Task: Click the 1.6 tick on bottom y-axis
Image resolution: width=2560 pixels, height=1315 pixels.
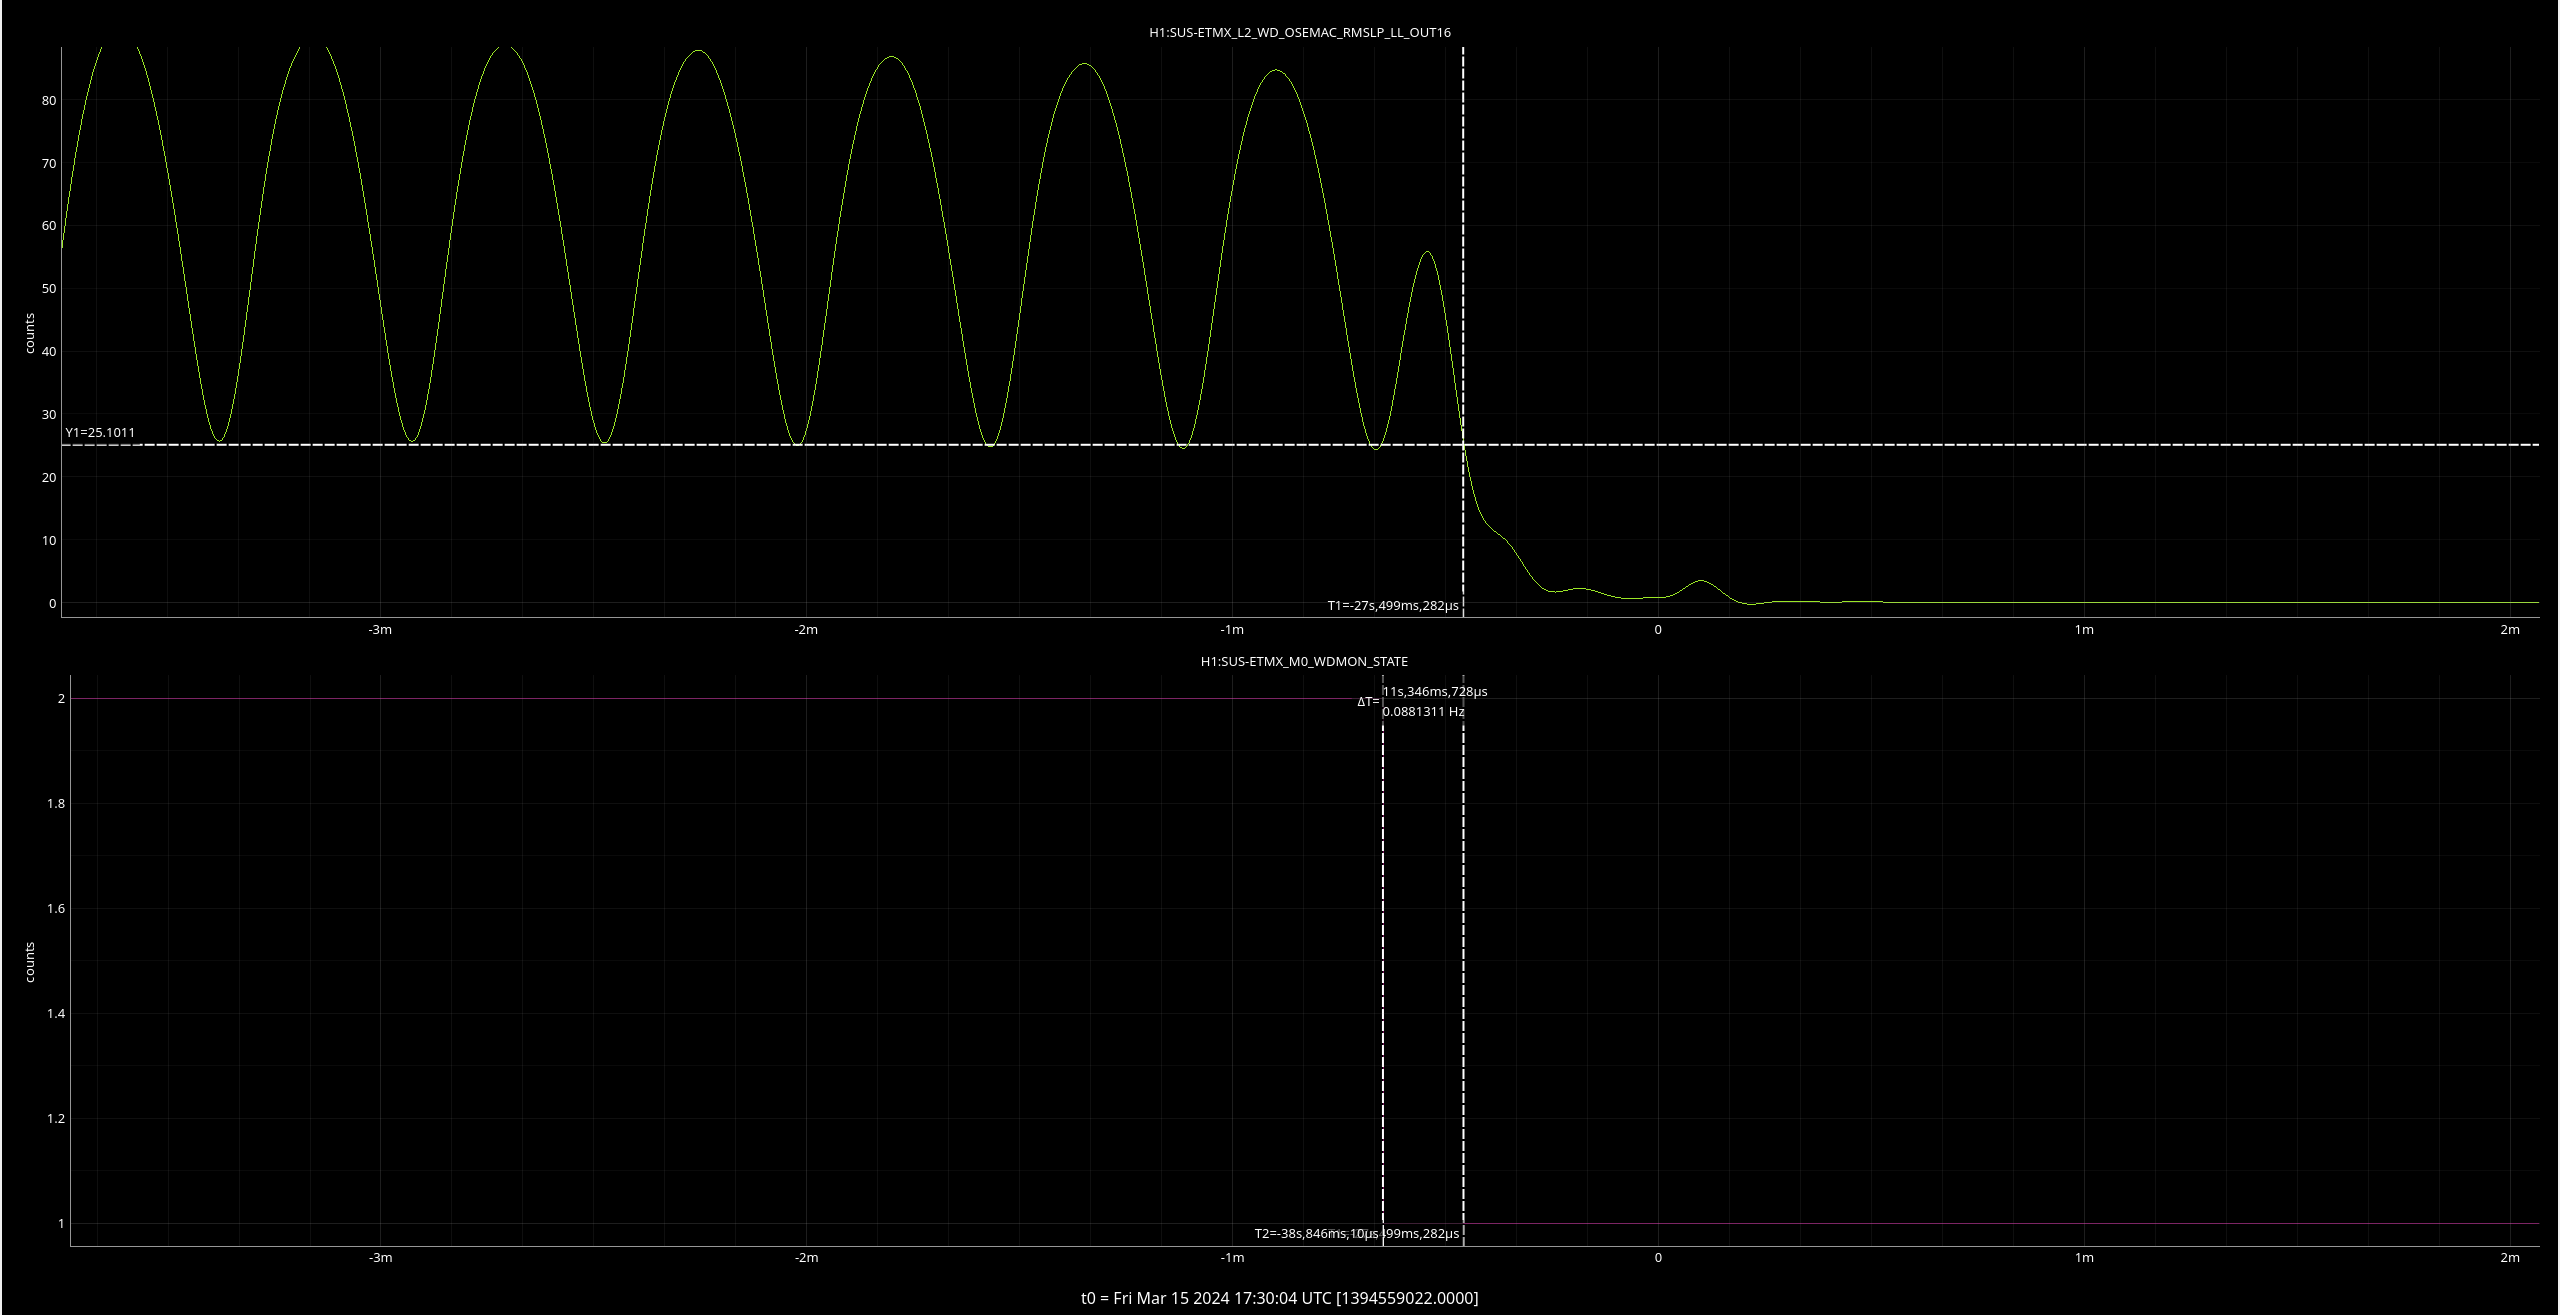Action: 55,908
